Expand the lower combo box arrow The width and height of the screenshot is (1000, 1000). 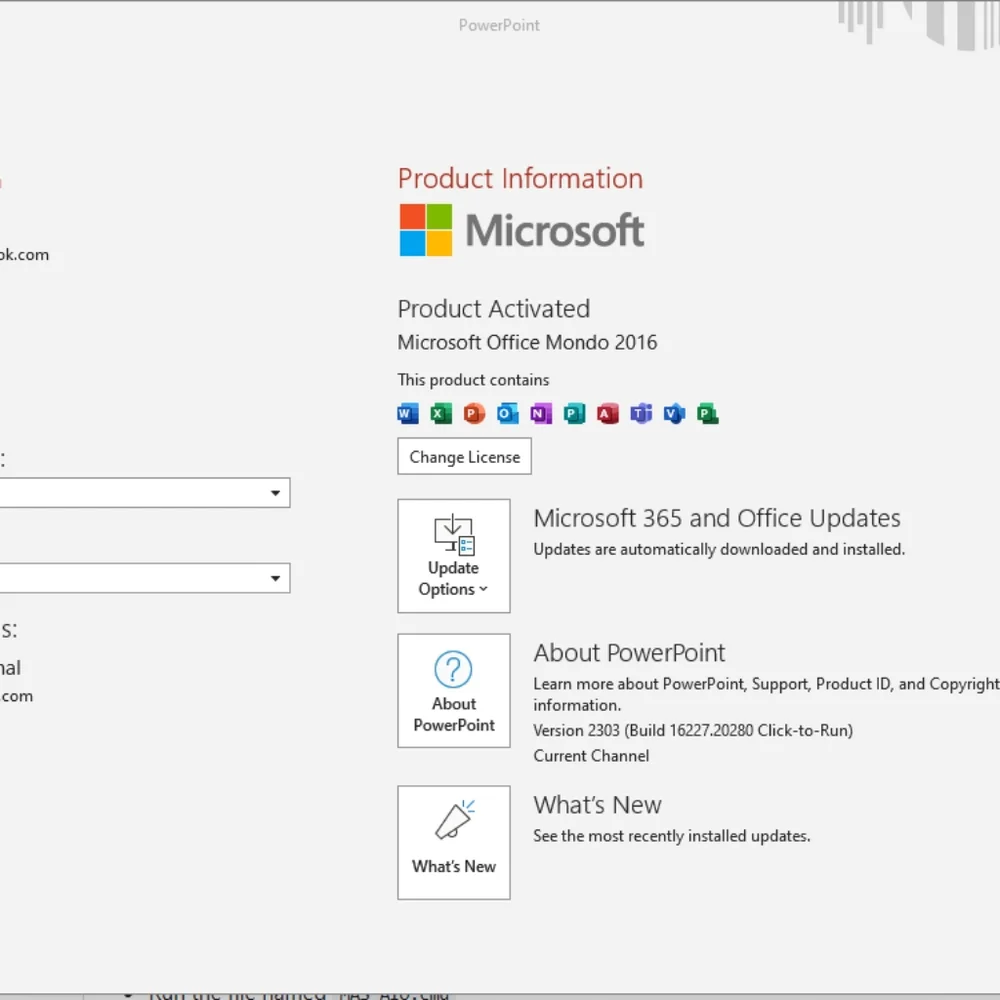pyautogui.click(x=275, y=578)
